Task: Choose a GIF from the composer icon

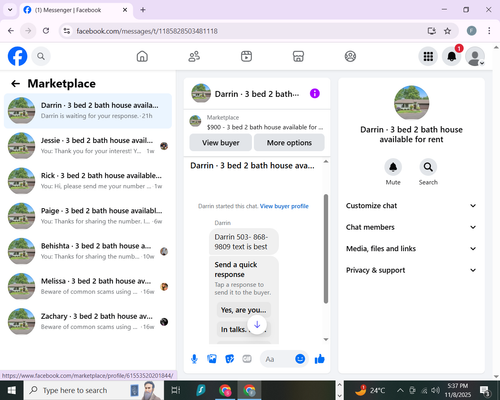Action: click(247, 359)
